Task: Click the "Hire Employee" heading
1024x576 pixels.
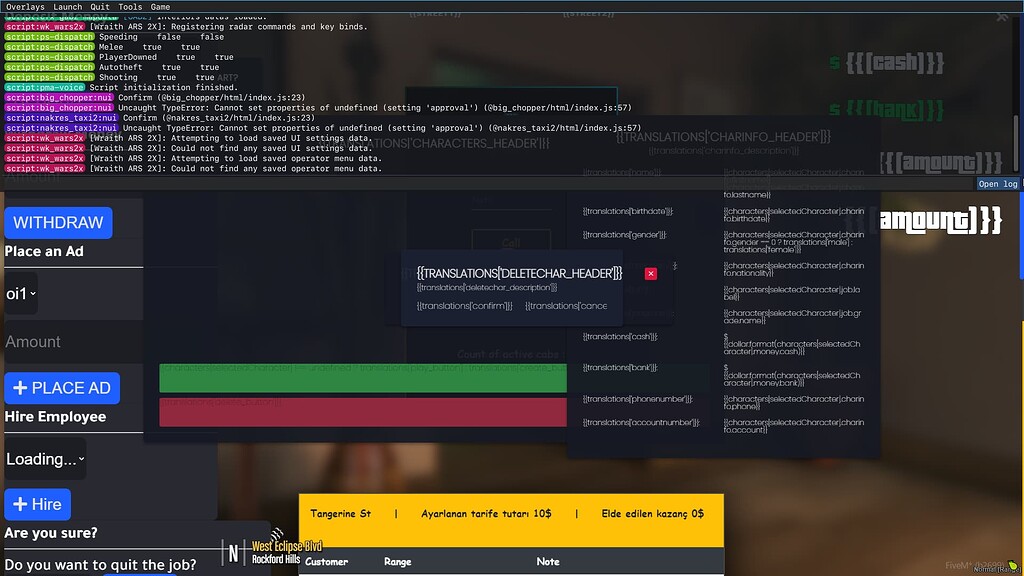Action: point(55,417)
